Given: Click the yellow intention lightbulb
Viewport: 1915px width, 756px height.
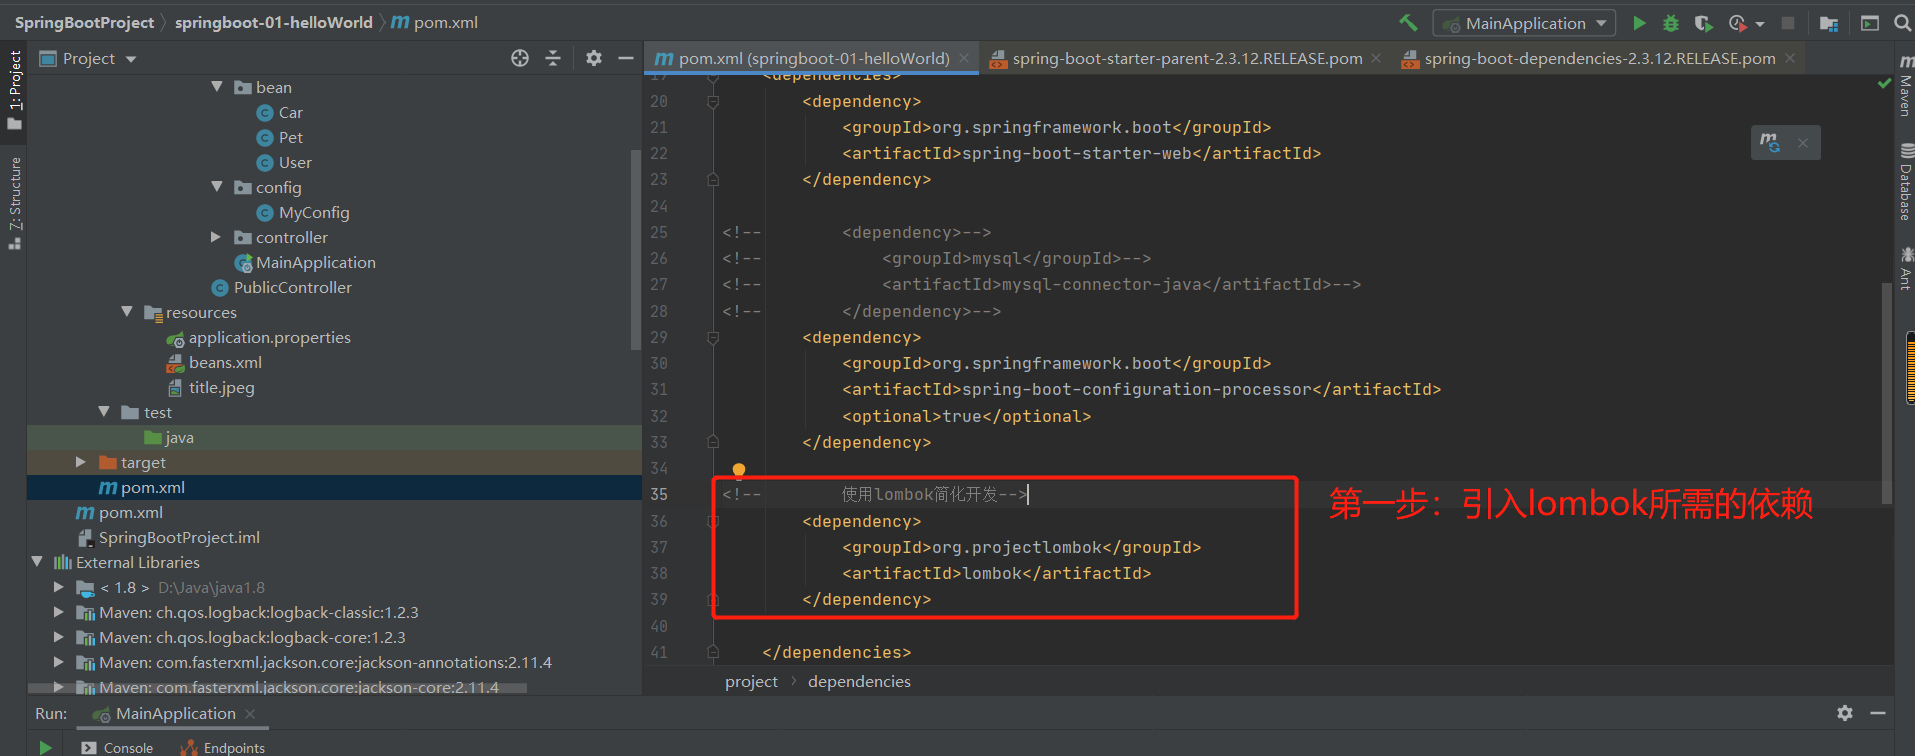Looking at the screenshot, I should [739, 470].
